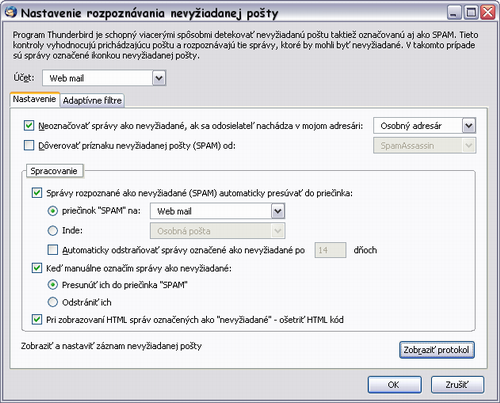Screen dimensions: 500x403
Task: Switch to the 'Adaptívne filtre' tab
Action: pyautogui.click(x=92, y=100)
